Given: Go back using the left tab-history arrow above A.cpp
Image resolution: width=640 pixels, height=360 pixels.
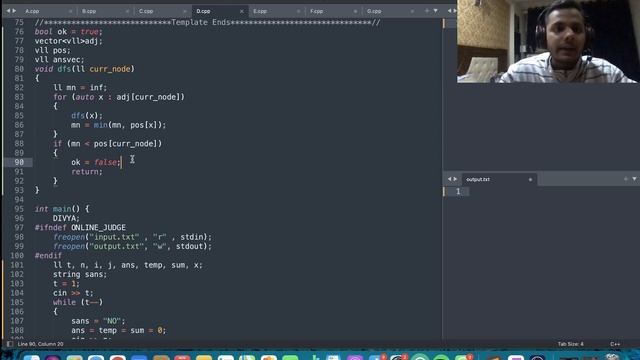Looking at the screenshot, I should pyautogui.click(x=8, y=11).
